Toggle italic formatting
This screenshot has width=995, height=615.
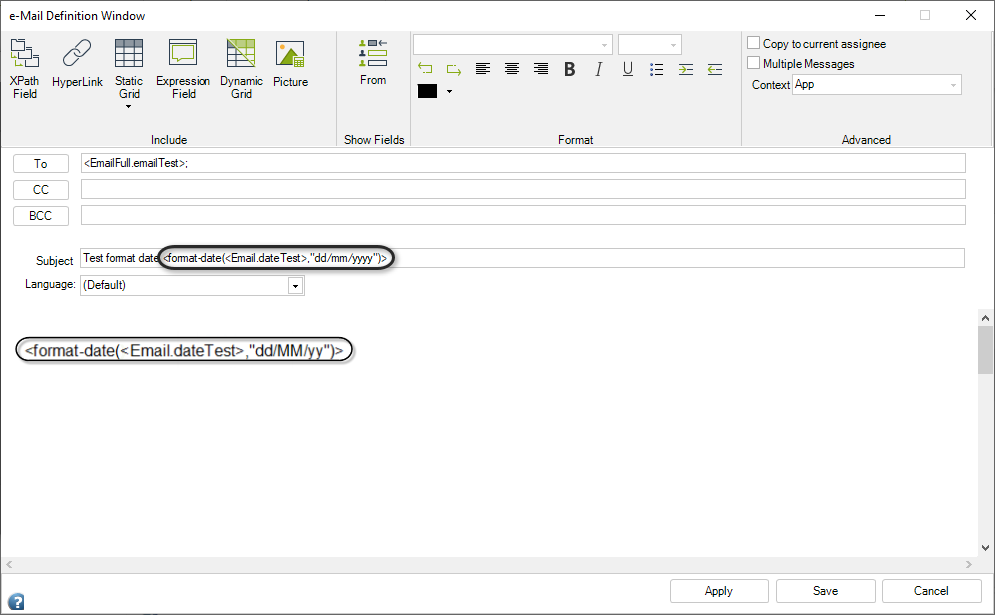598,69
